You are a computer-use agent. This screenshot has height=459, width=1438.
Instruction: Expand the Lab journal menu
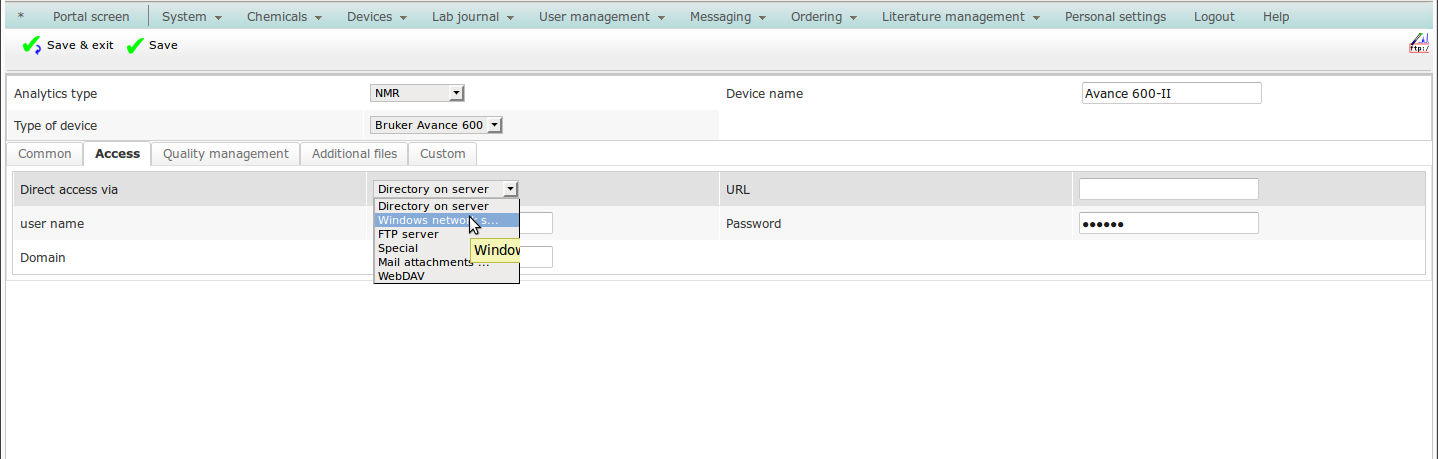[472, 17]
